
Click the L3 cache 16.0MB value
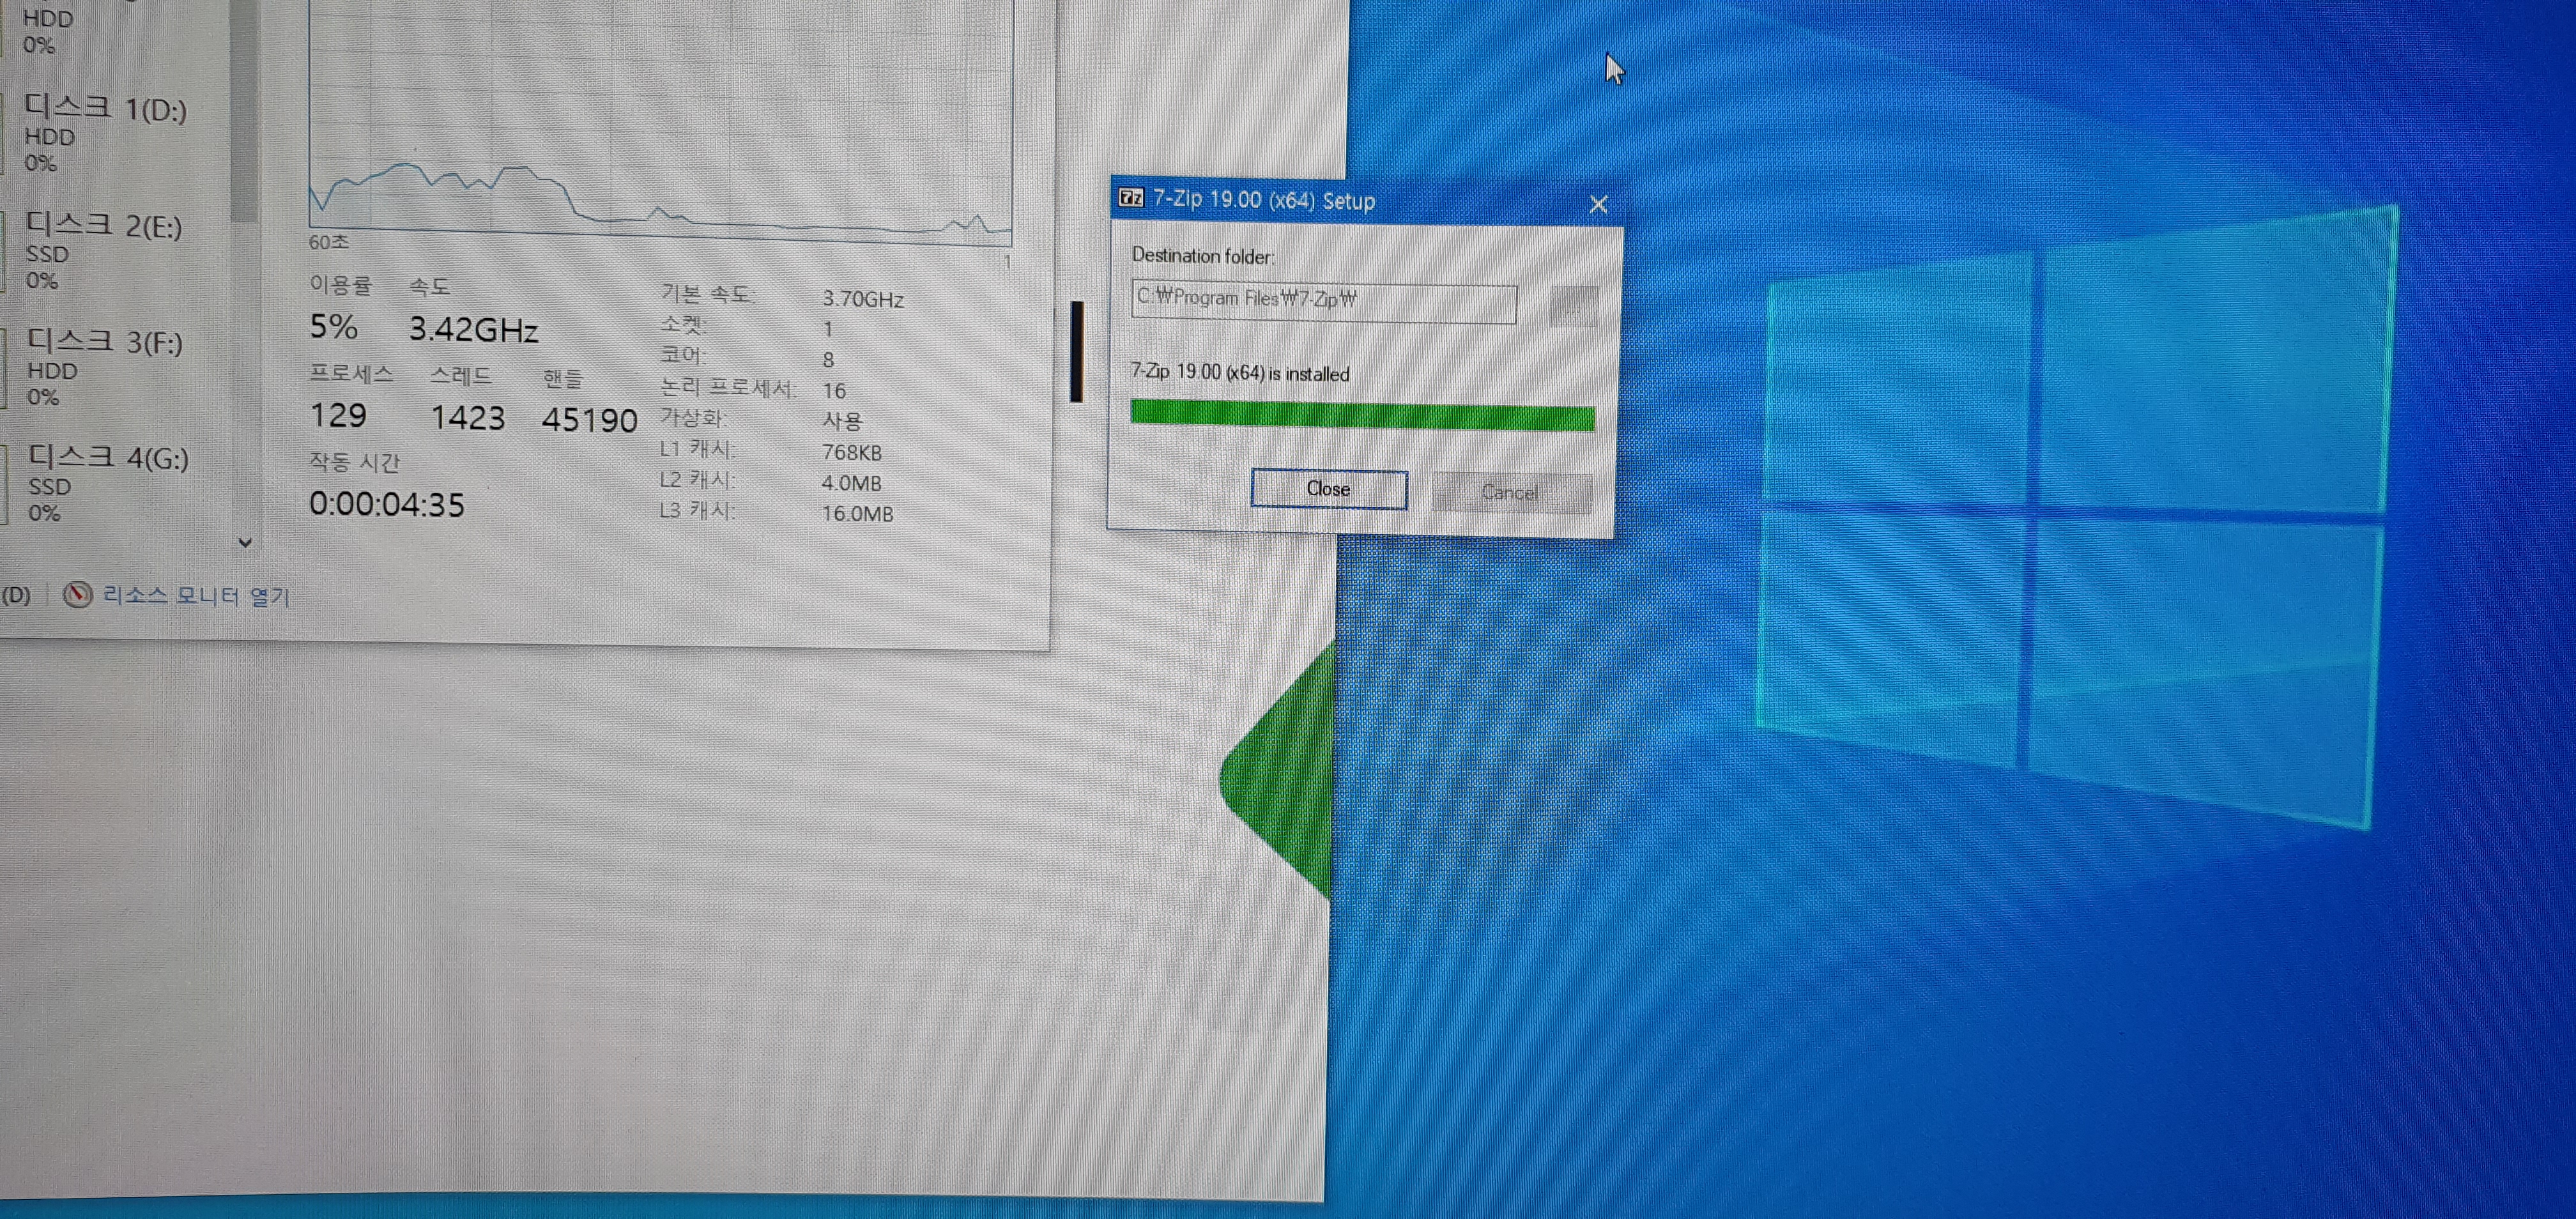click(x=857, y=513)
